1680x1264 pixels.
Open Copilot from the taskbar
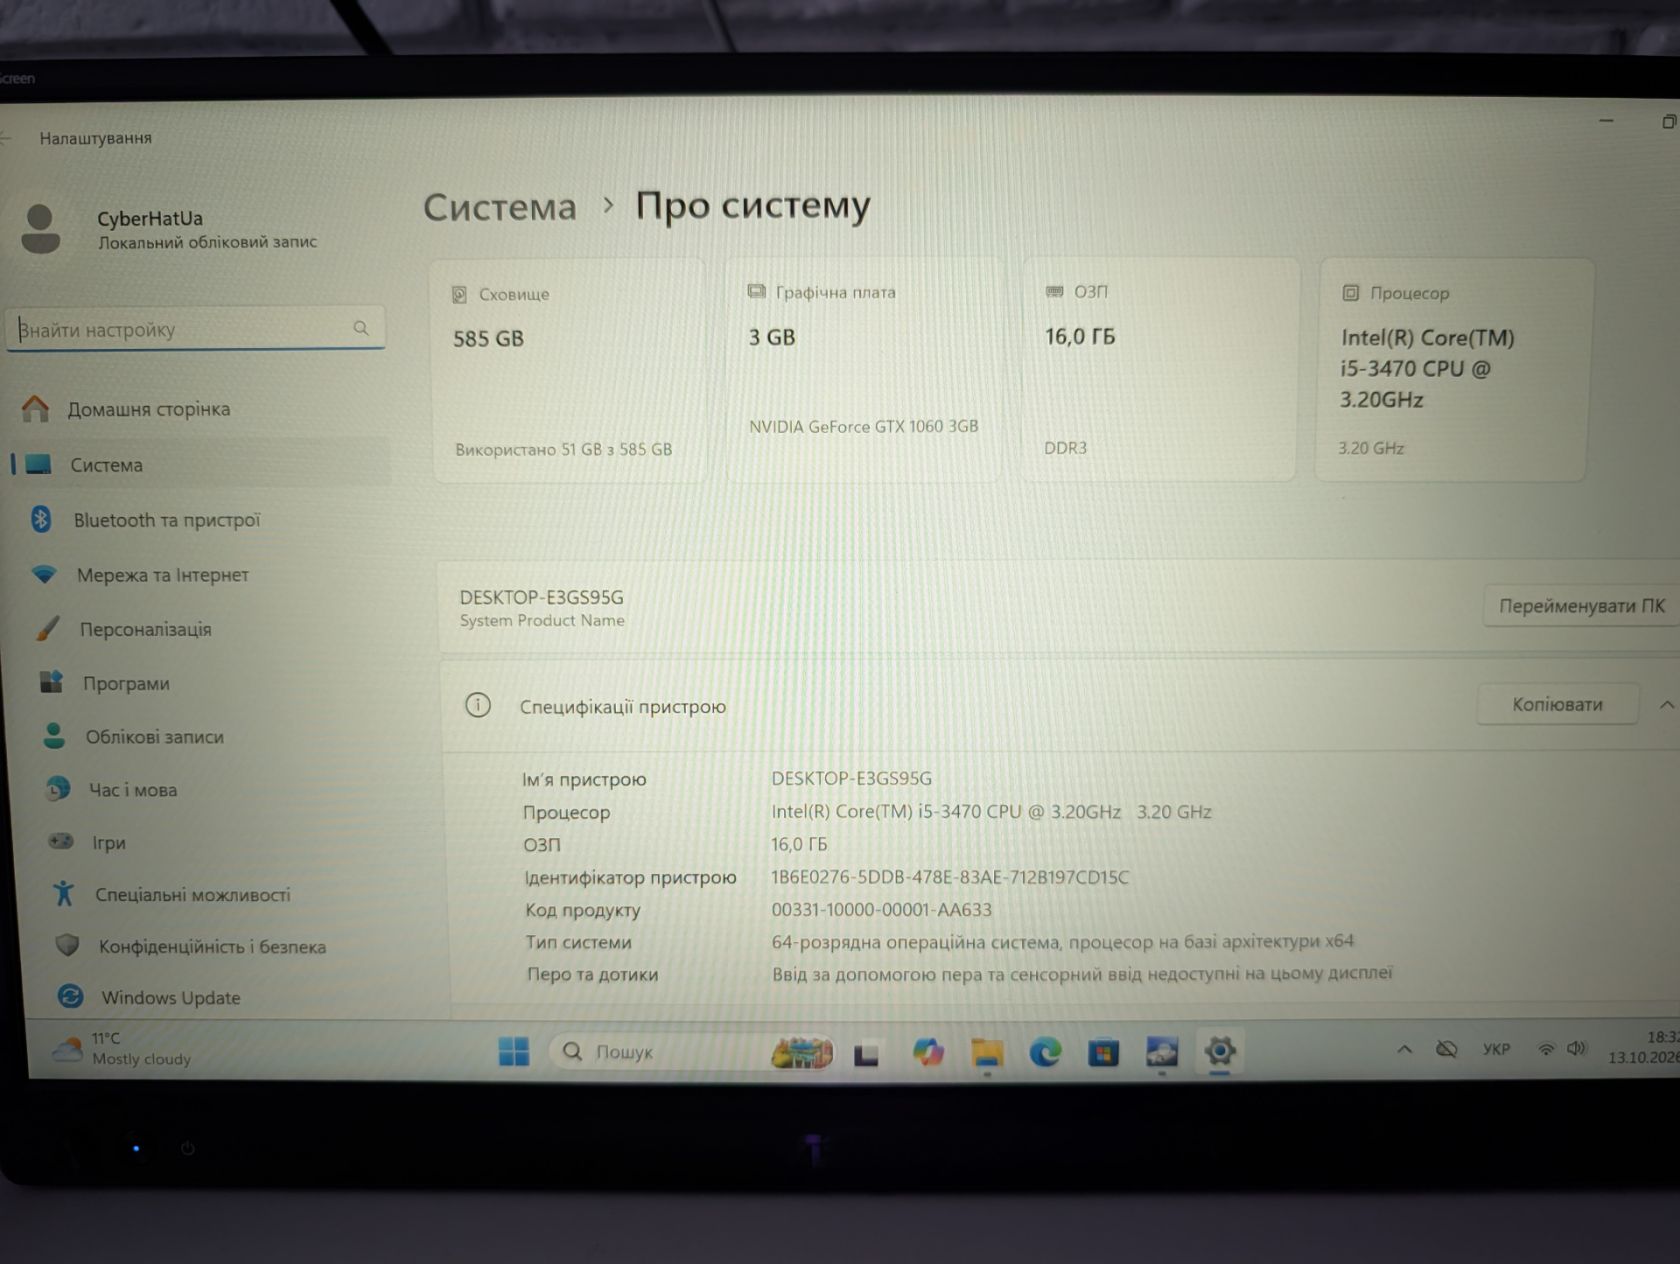(928, 1052)
